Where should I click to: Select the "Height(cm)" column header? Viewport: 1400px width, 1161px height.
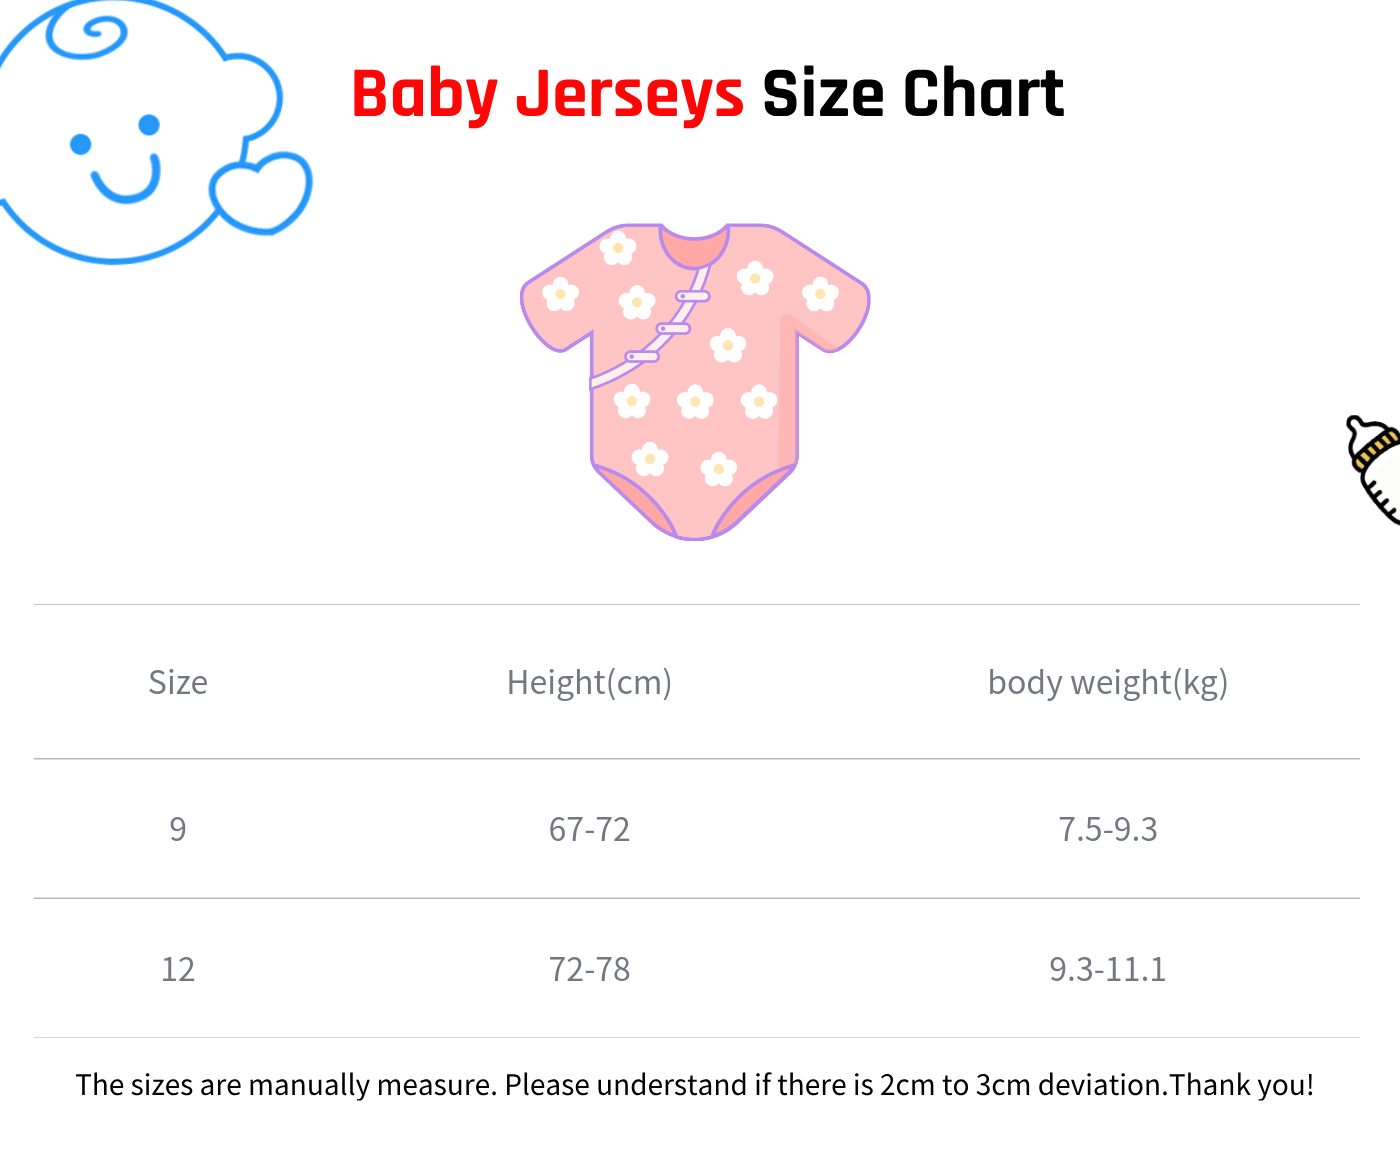click(x=589, y=682)
